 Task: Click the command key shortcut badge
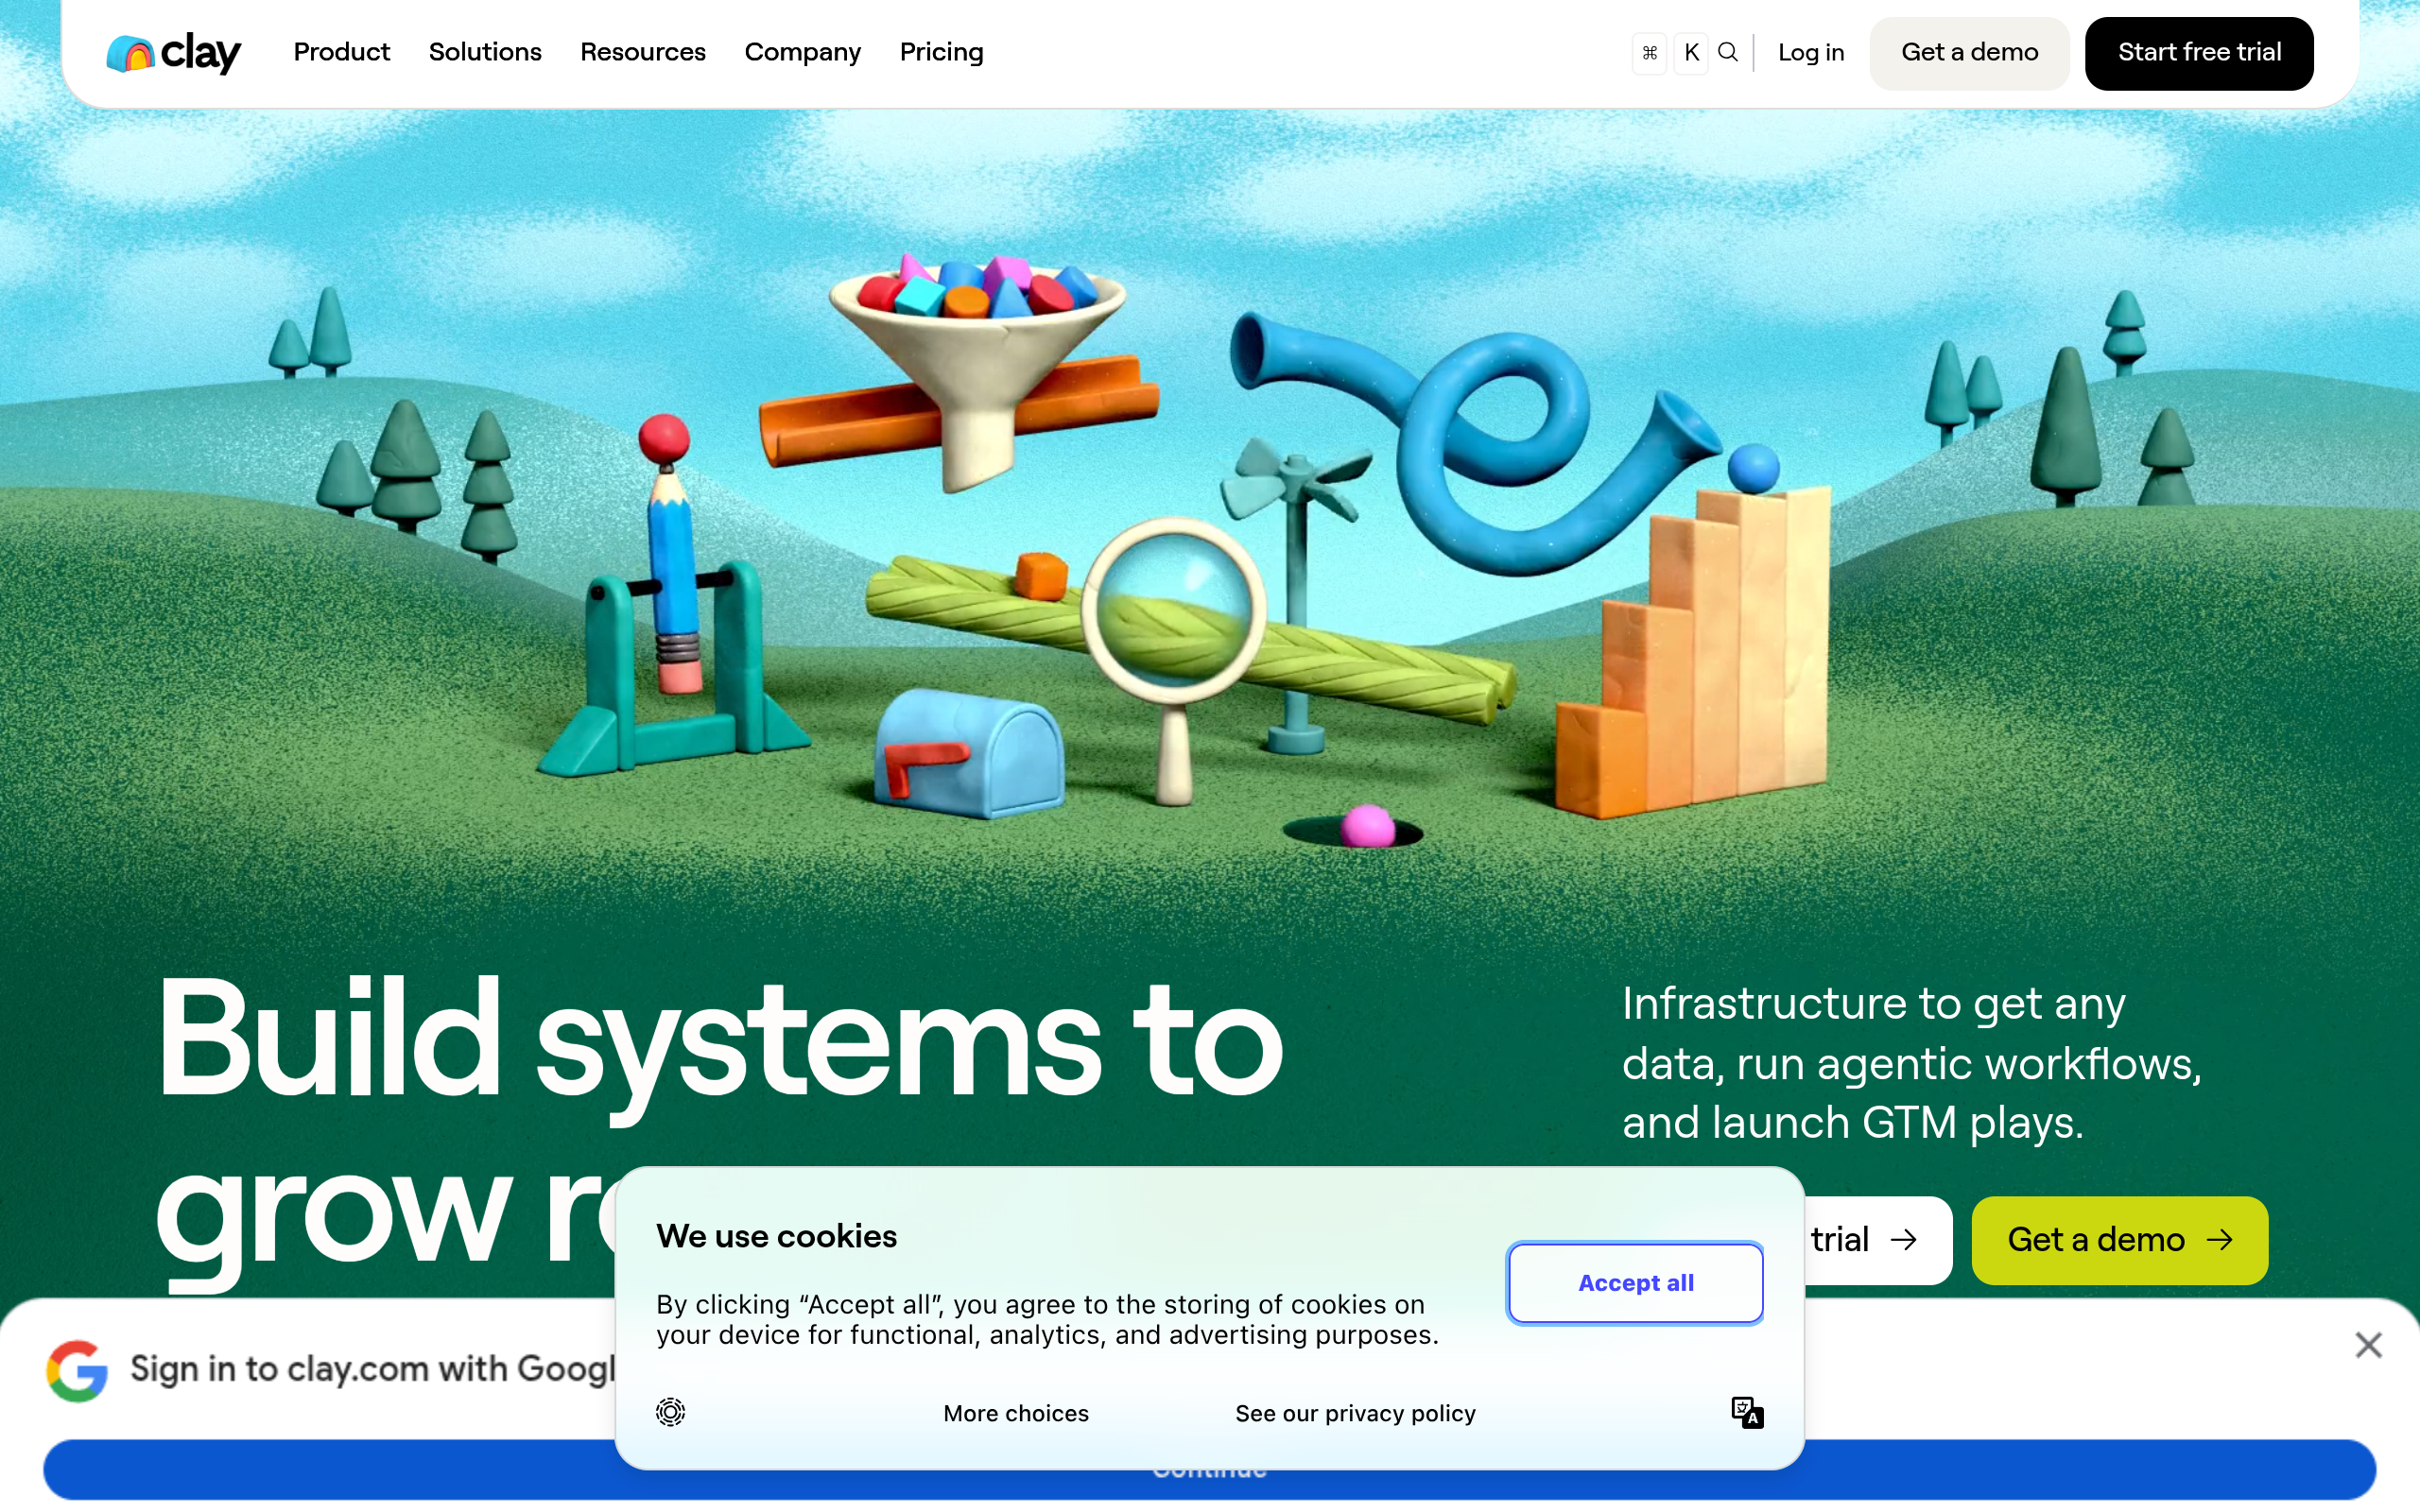point(1650,53)
